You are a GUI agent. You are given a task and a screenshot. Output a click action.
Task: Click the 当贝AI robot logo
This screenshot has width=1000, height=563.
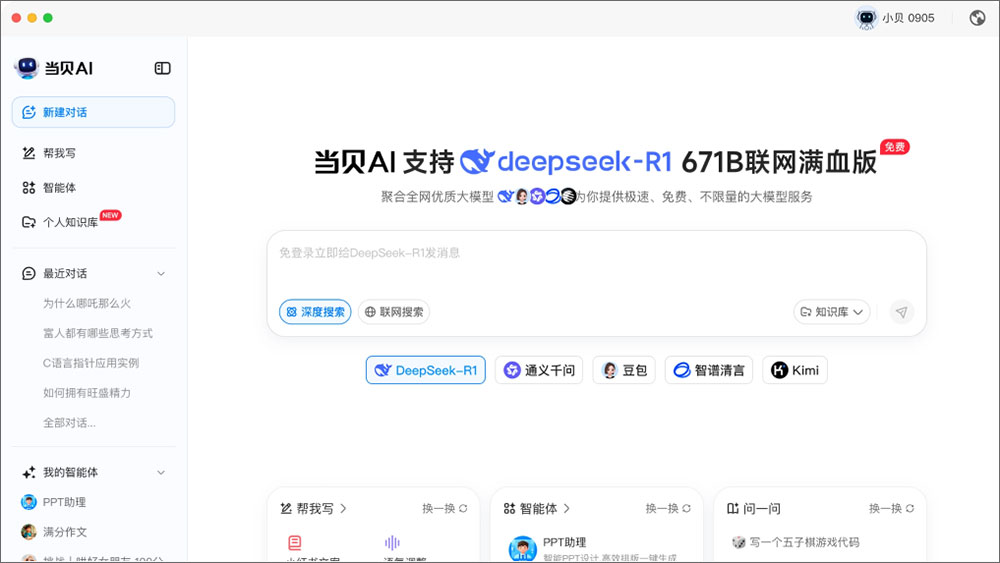click(x=27, y=68)
